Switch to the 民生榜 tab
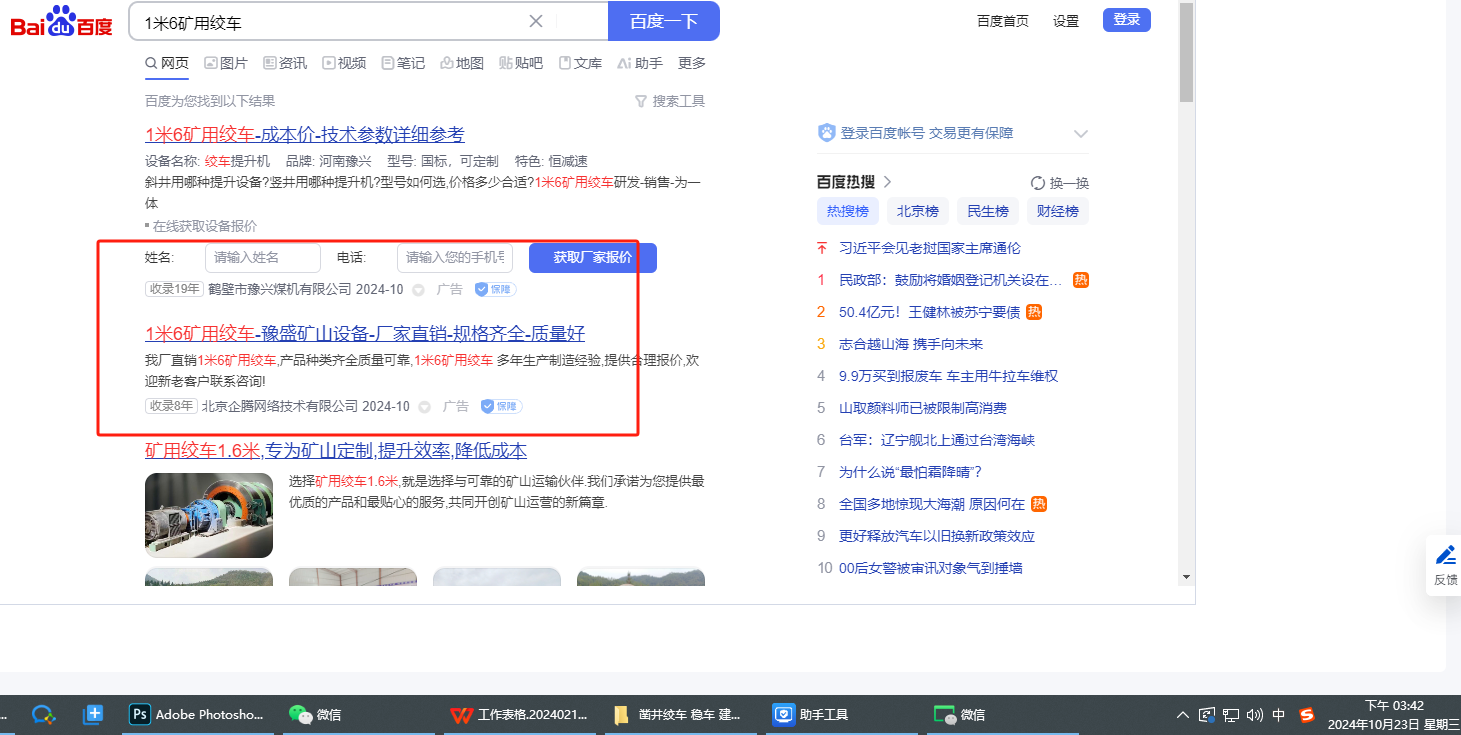The width and height of the screenshot is (1461, 735). click(x=988, y=211)
